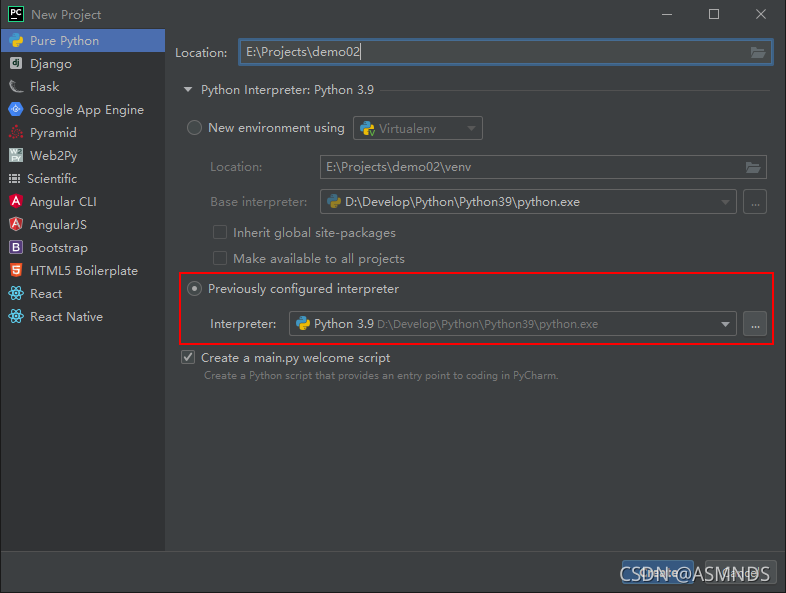Enable Make available to all projects
Viewport: 786px width, 593px height.
220,258
